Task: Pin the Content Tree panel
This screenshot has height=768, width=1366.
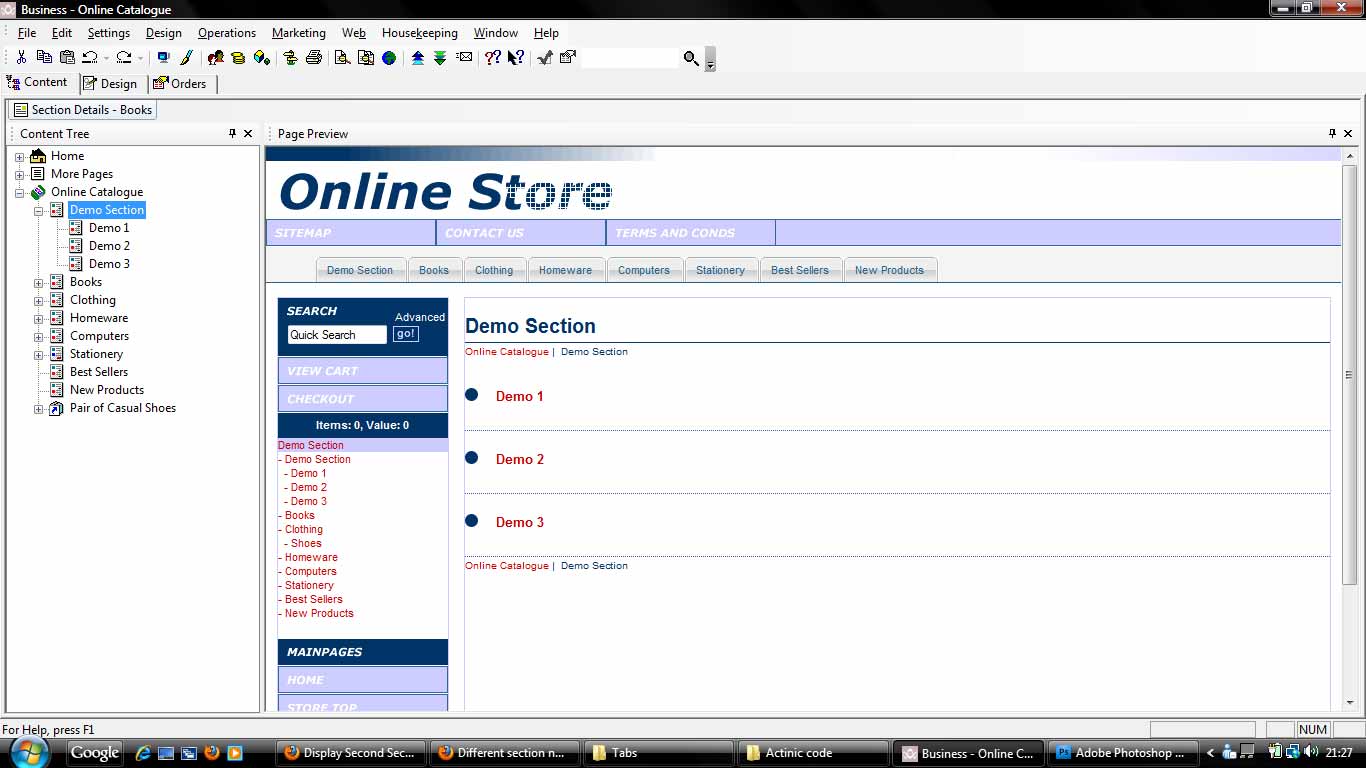Action: [x=232, y=133]
